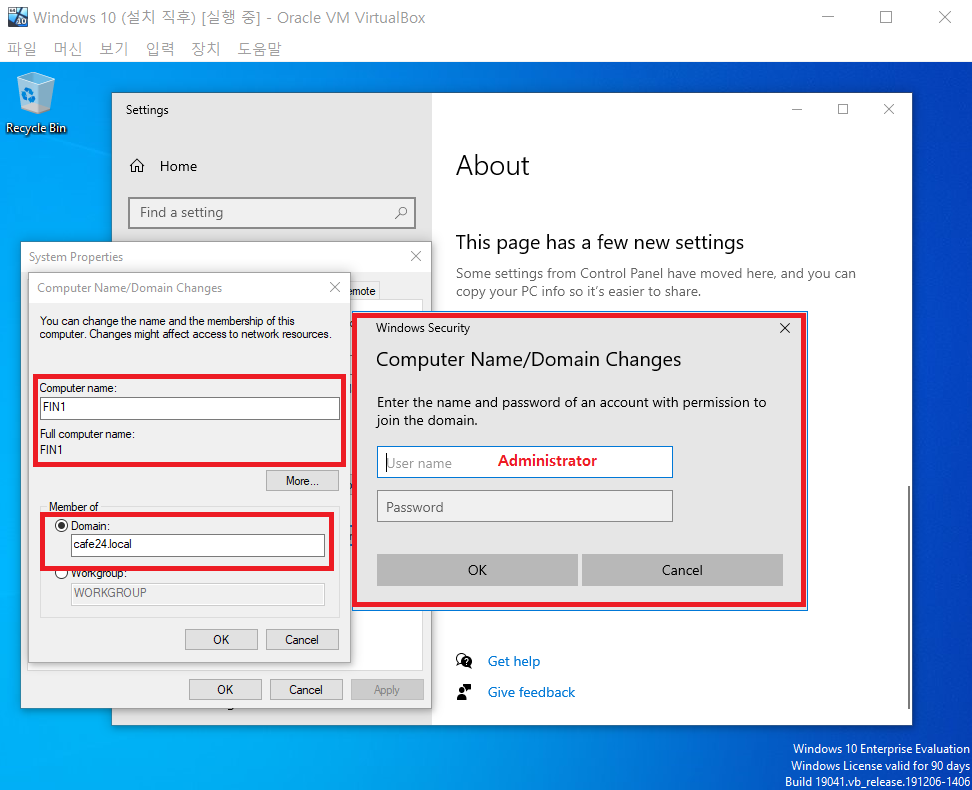Close the Computer Name/Domain Changes dialog

point(335,287)
